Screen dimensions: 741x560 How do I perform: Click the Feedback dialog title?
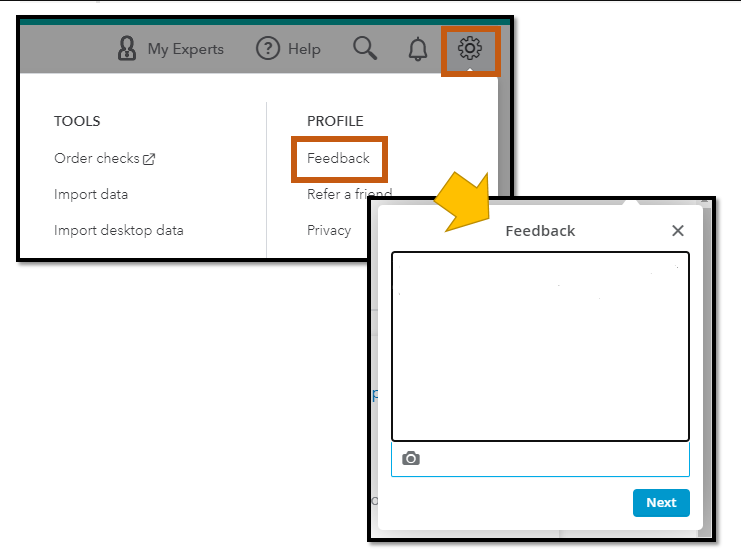pyautogui.click(x=540, y=231)
